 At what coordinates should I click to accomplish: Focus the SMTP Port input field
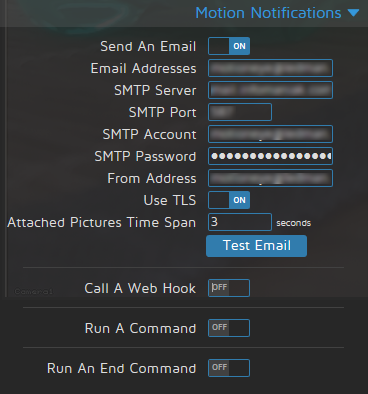(240, 112)
